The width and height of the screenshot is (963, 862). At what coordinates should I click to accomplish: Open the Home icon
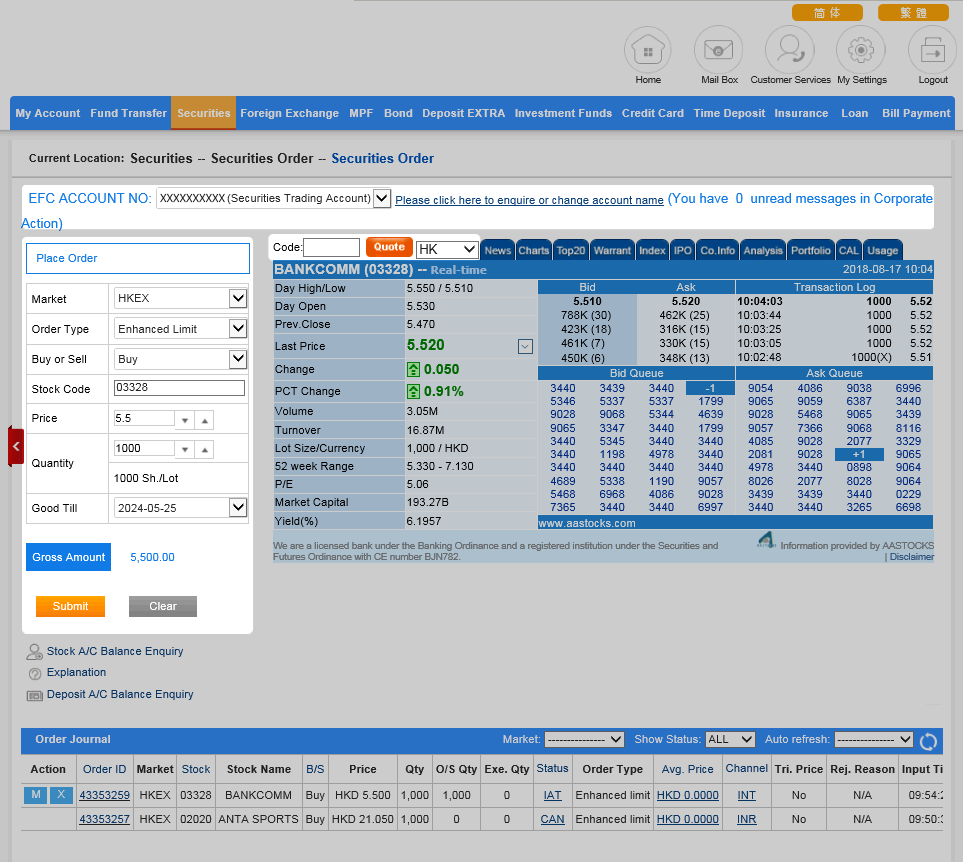click(648, 50)
